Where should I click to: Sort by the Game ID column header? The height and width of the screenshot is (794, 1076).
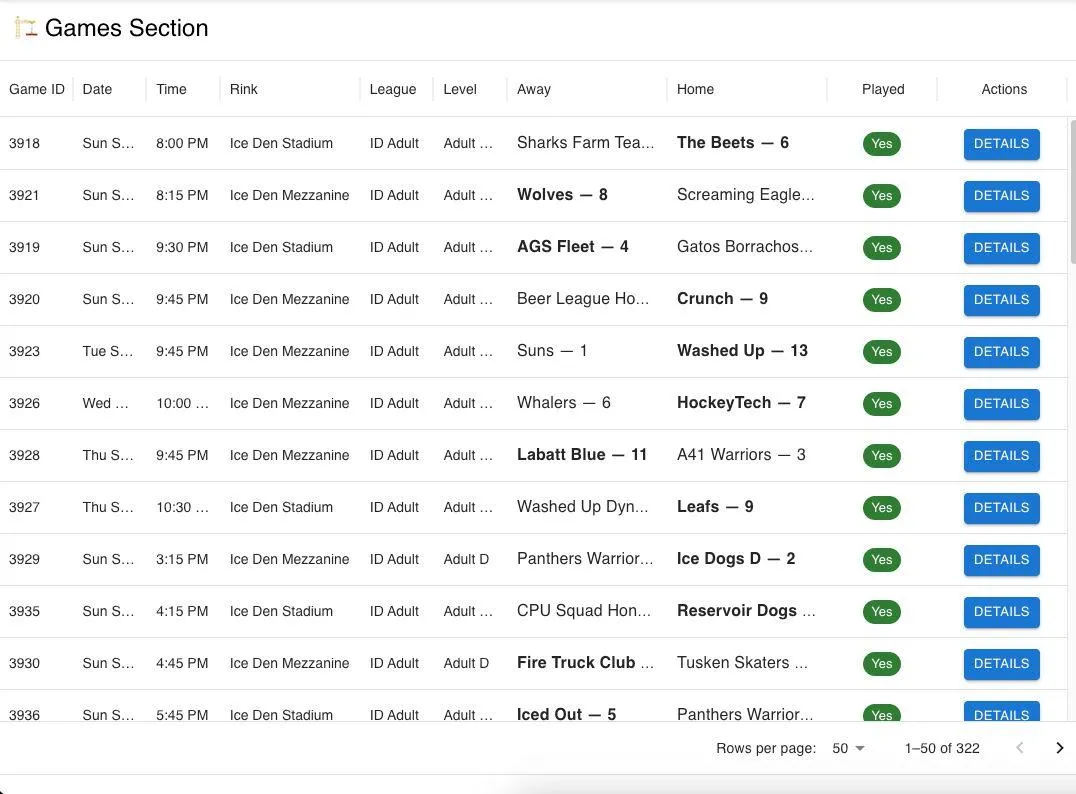click(x=37, y=89)
